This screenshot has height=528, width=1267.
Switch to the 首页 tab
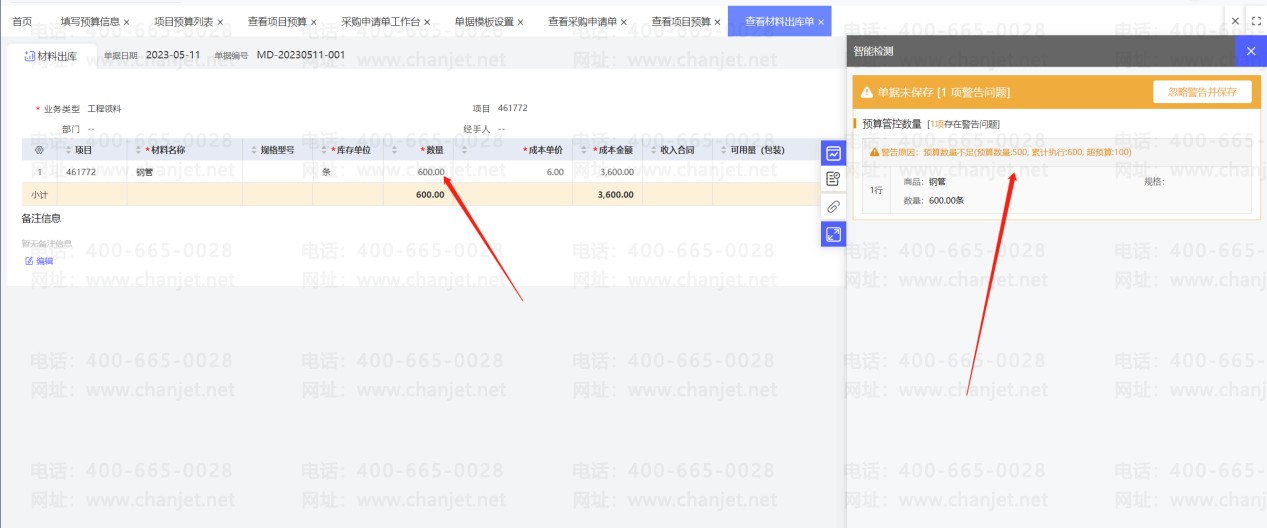pos(22,21)
